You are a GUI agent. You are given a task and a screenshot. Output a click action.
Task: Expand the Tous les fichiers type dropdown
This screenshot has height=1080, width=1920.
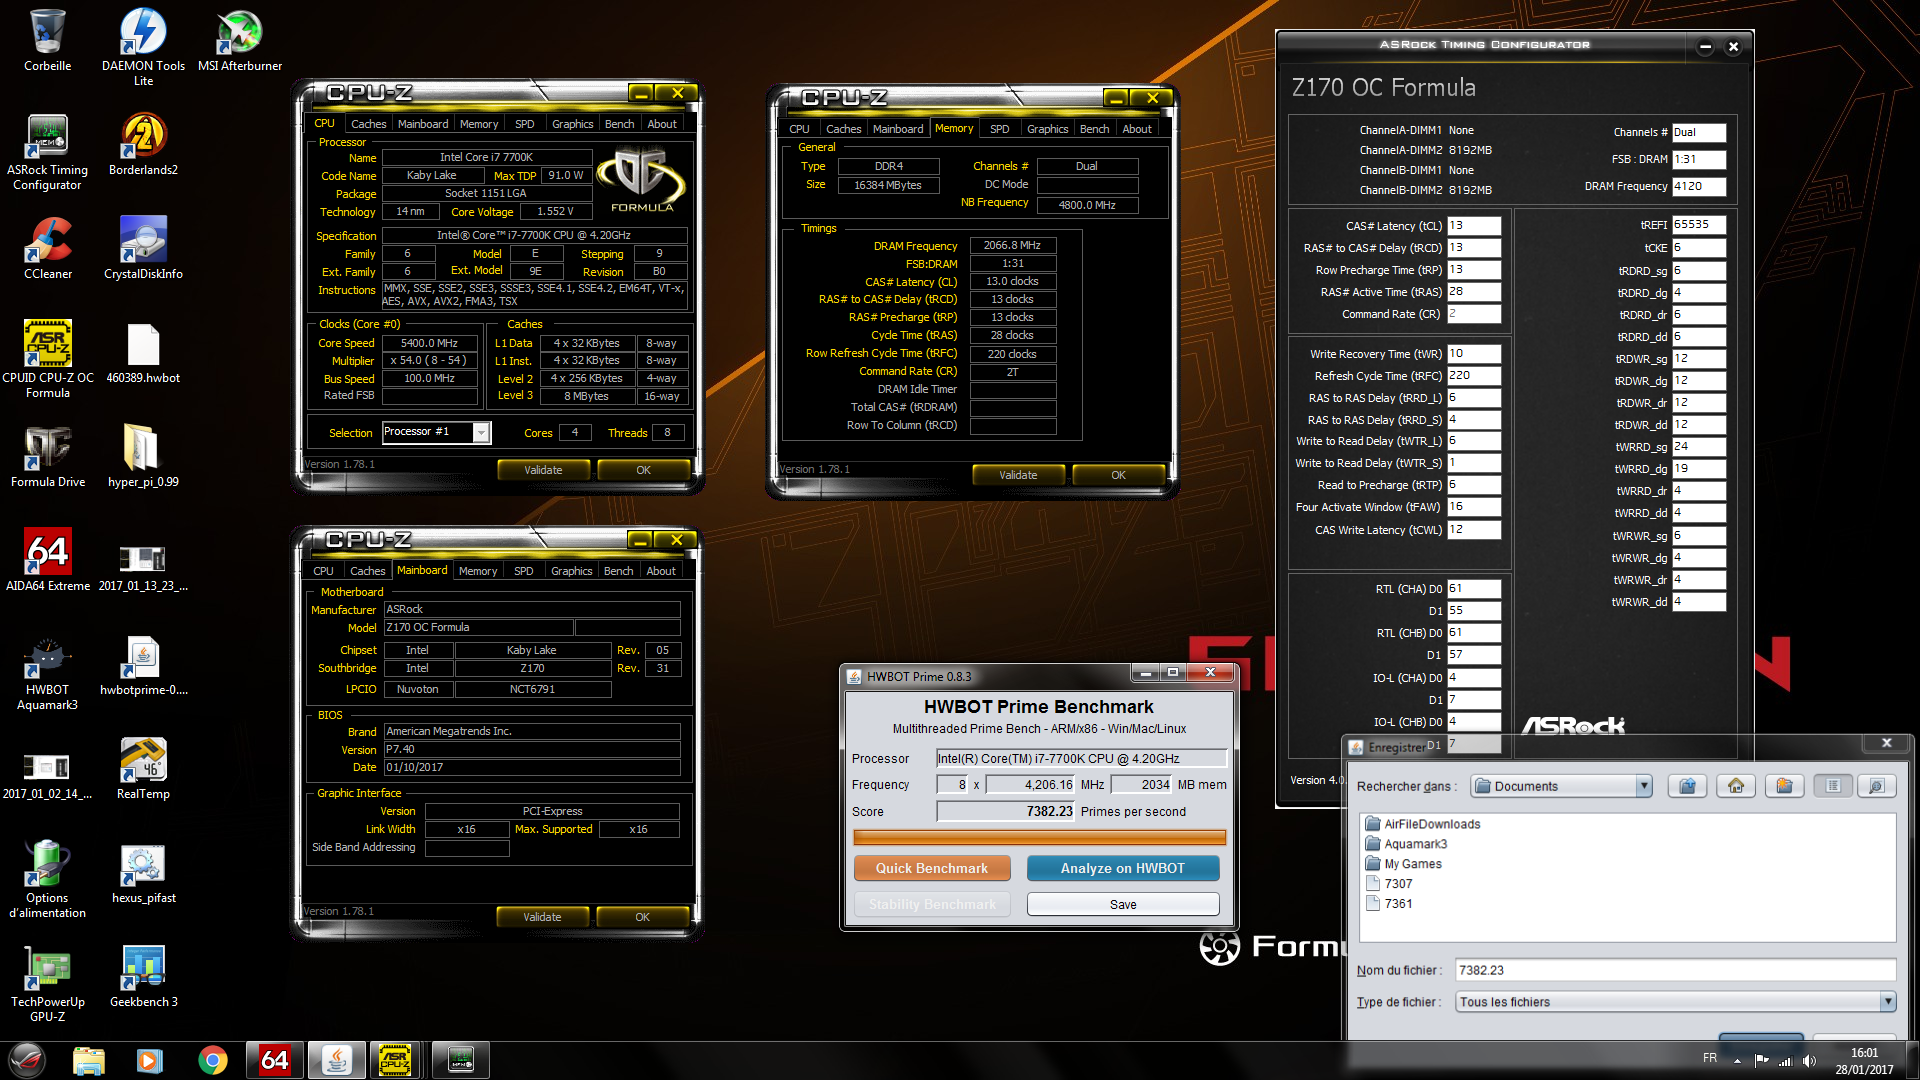1888,1002
